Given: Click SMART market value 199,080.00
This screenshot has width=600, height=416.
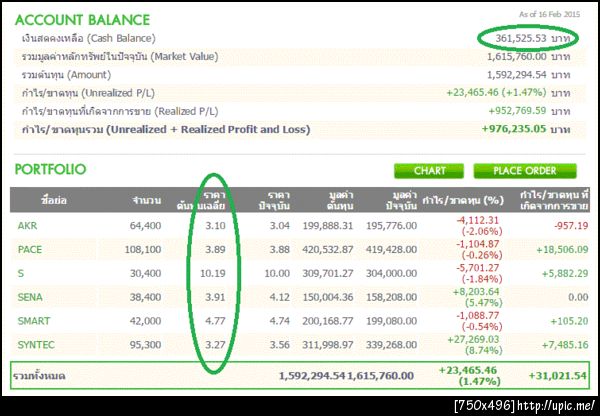Looking at the screenshot, I should (391, 321).
